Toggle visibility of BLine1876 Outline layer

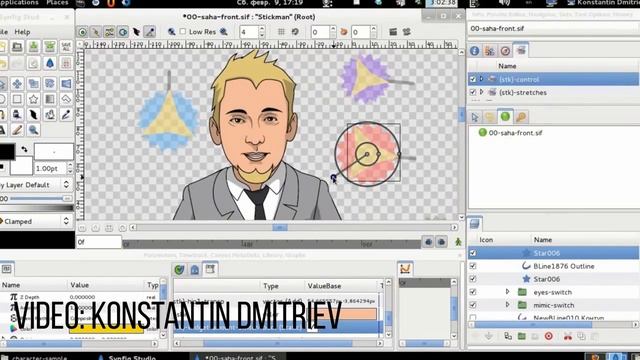pos(473,266)
